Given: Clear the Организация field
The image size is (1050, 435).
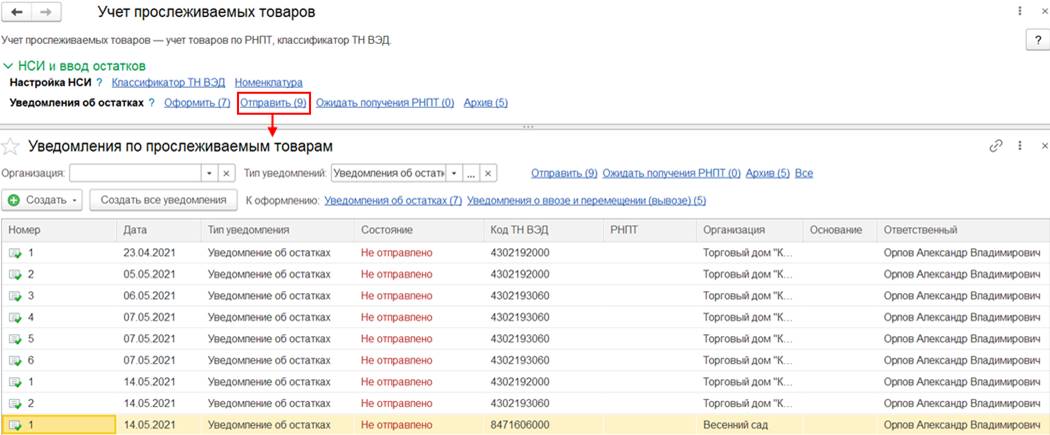Looking at the screenshot, I should pos(226,173).
